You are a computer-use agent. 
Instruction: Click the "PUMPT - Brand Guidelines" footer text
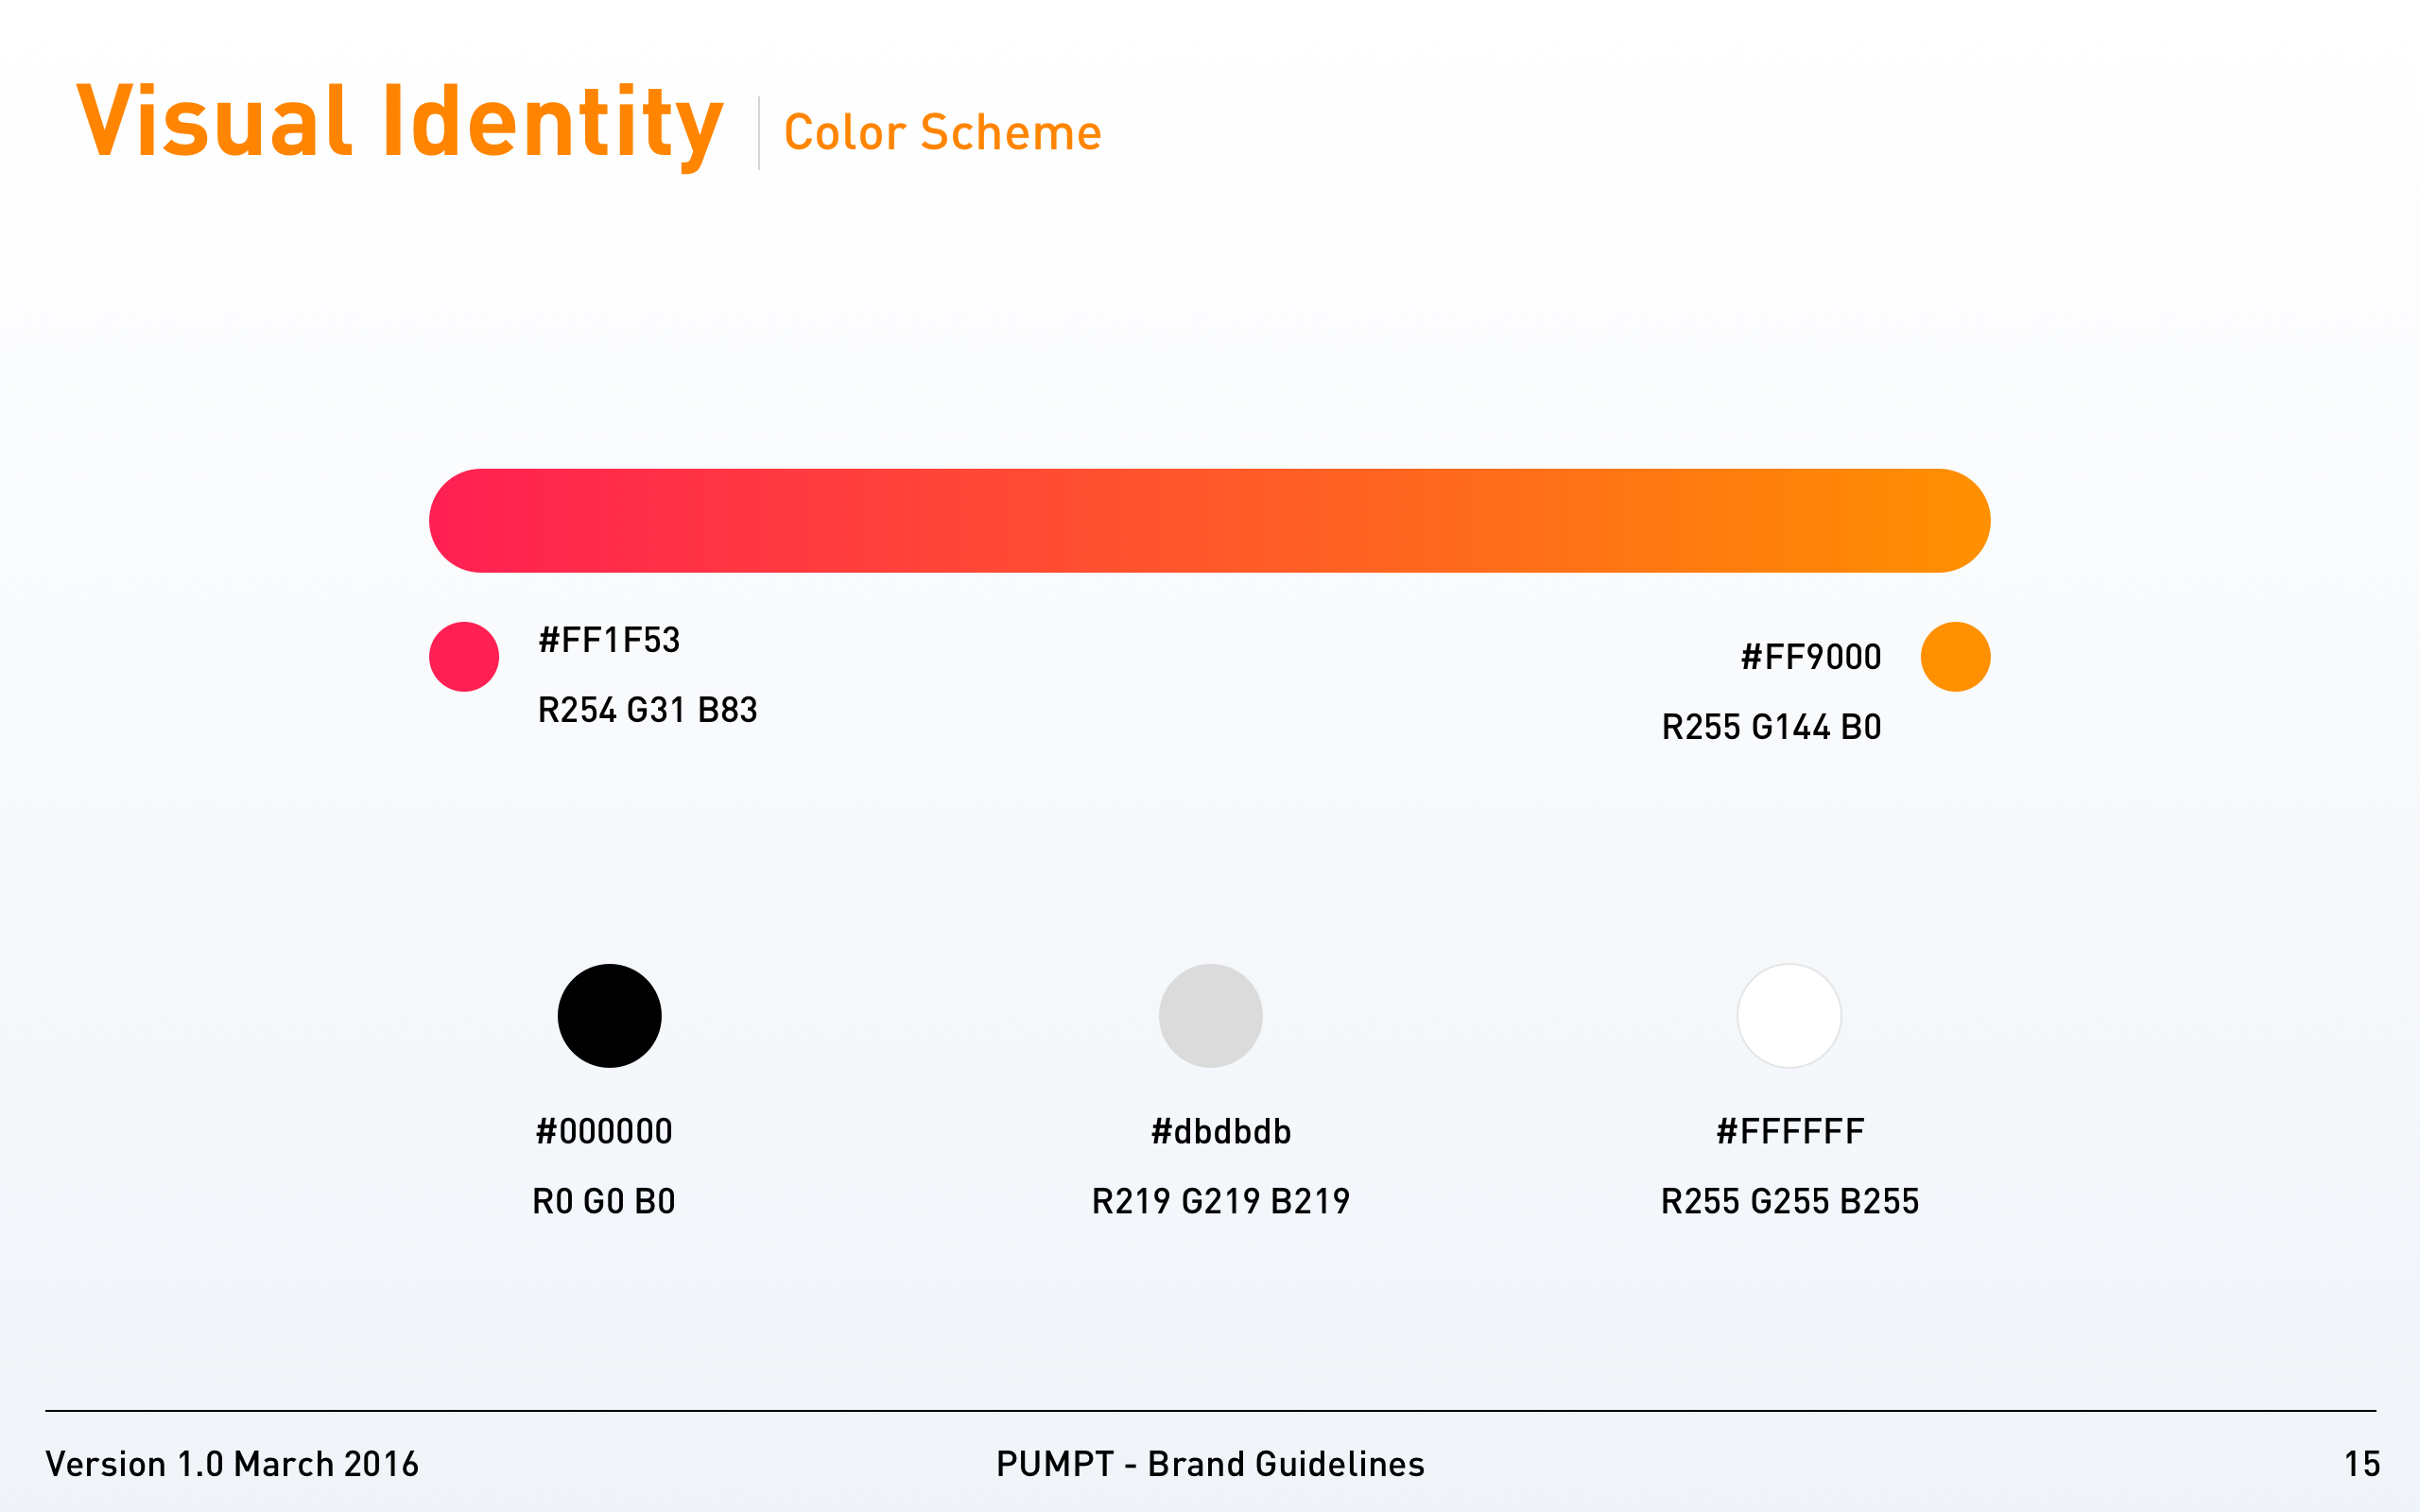tap(1210, 1464)
